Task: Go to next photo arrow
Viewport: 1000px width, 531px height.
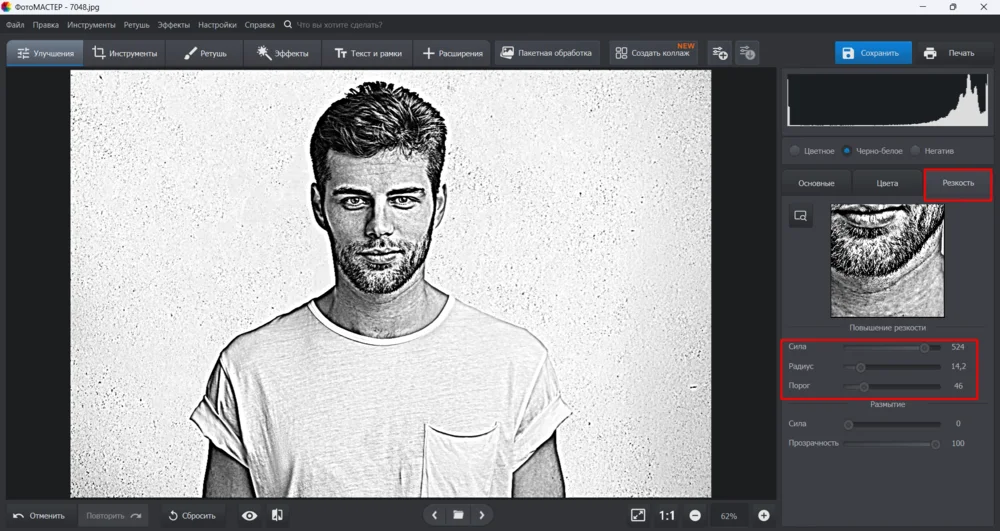Action: click(482, 515)
